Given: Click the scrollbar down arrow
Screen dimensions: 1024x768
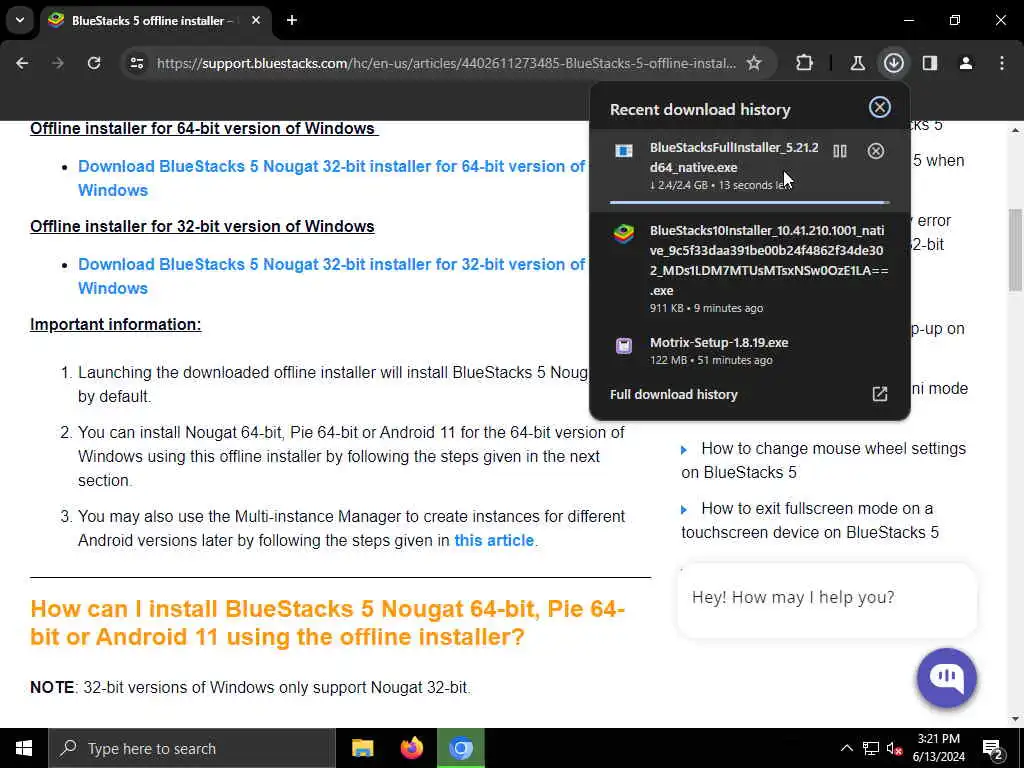Looking at the screenshot, I should [1015, 719].
